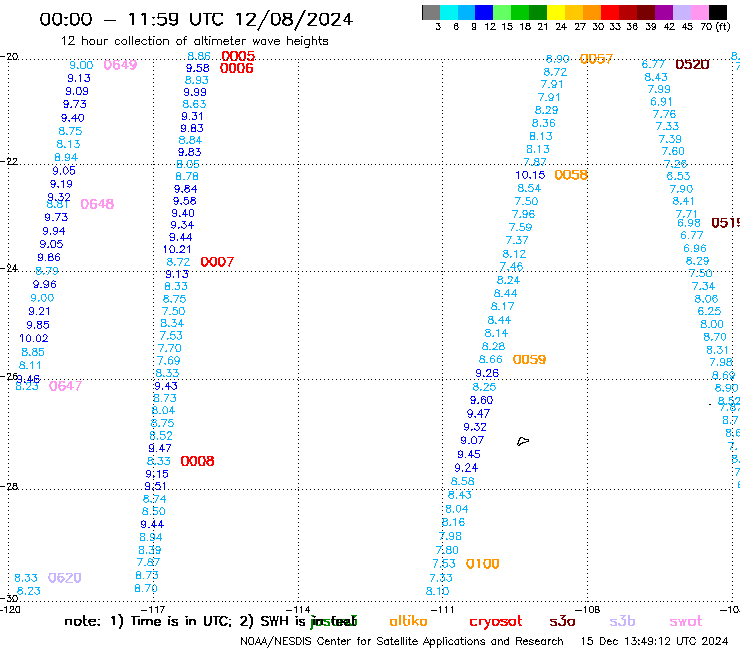Click the wave height value 10.15
Viewport: 740px width, 650px height.
click(530, 175)
